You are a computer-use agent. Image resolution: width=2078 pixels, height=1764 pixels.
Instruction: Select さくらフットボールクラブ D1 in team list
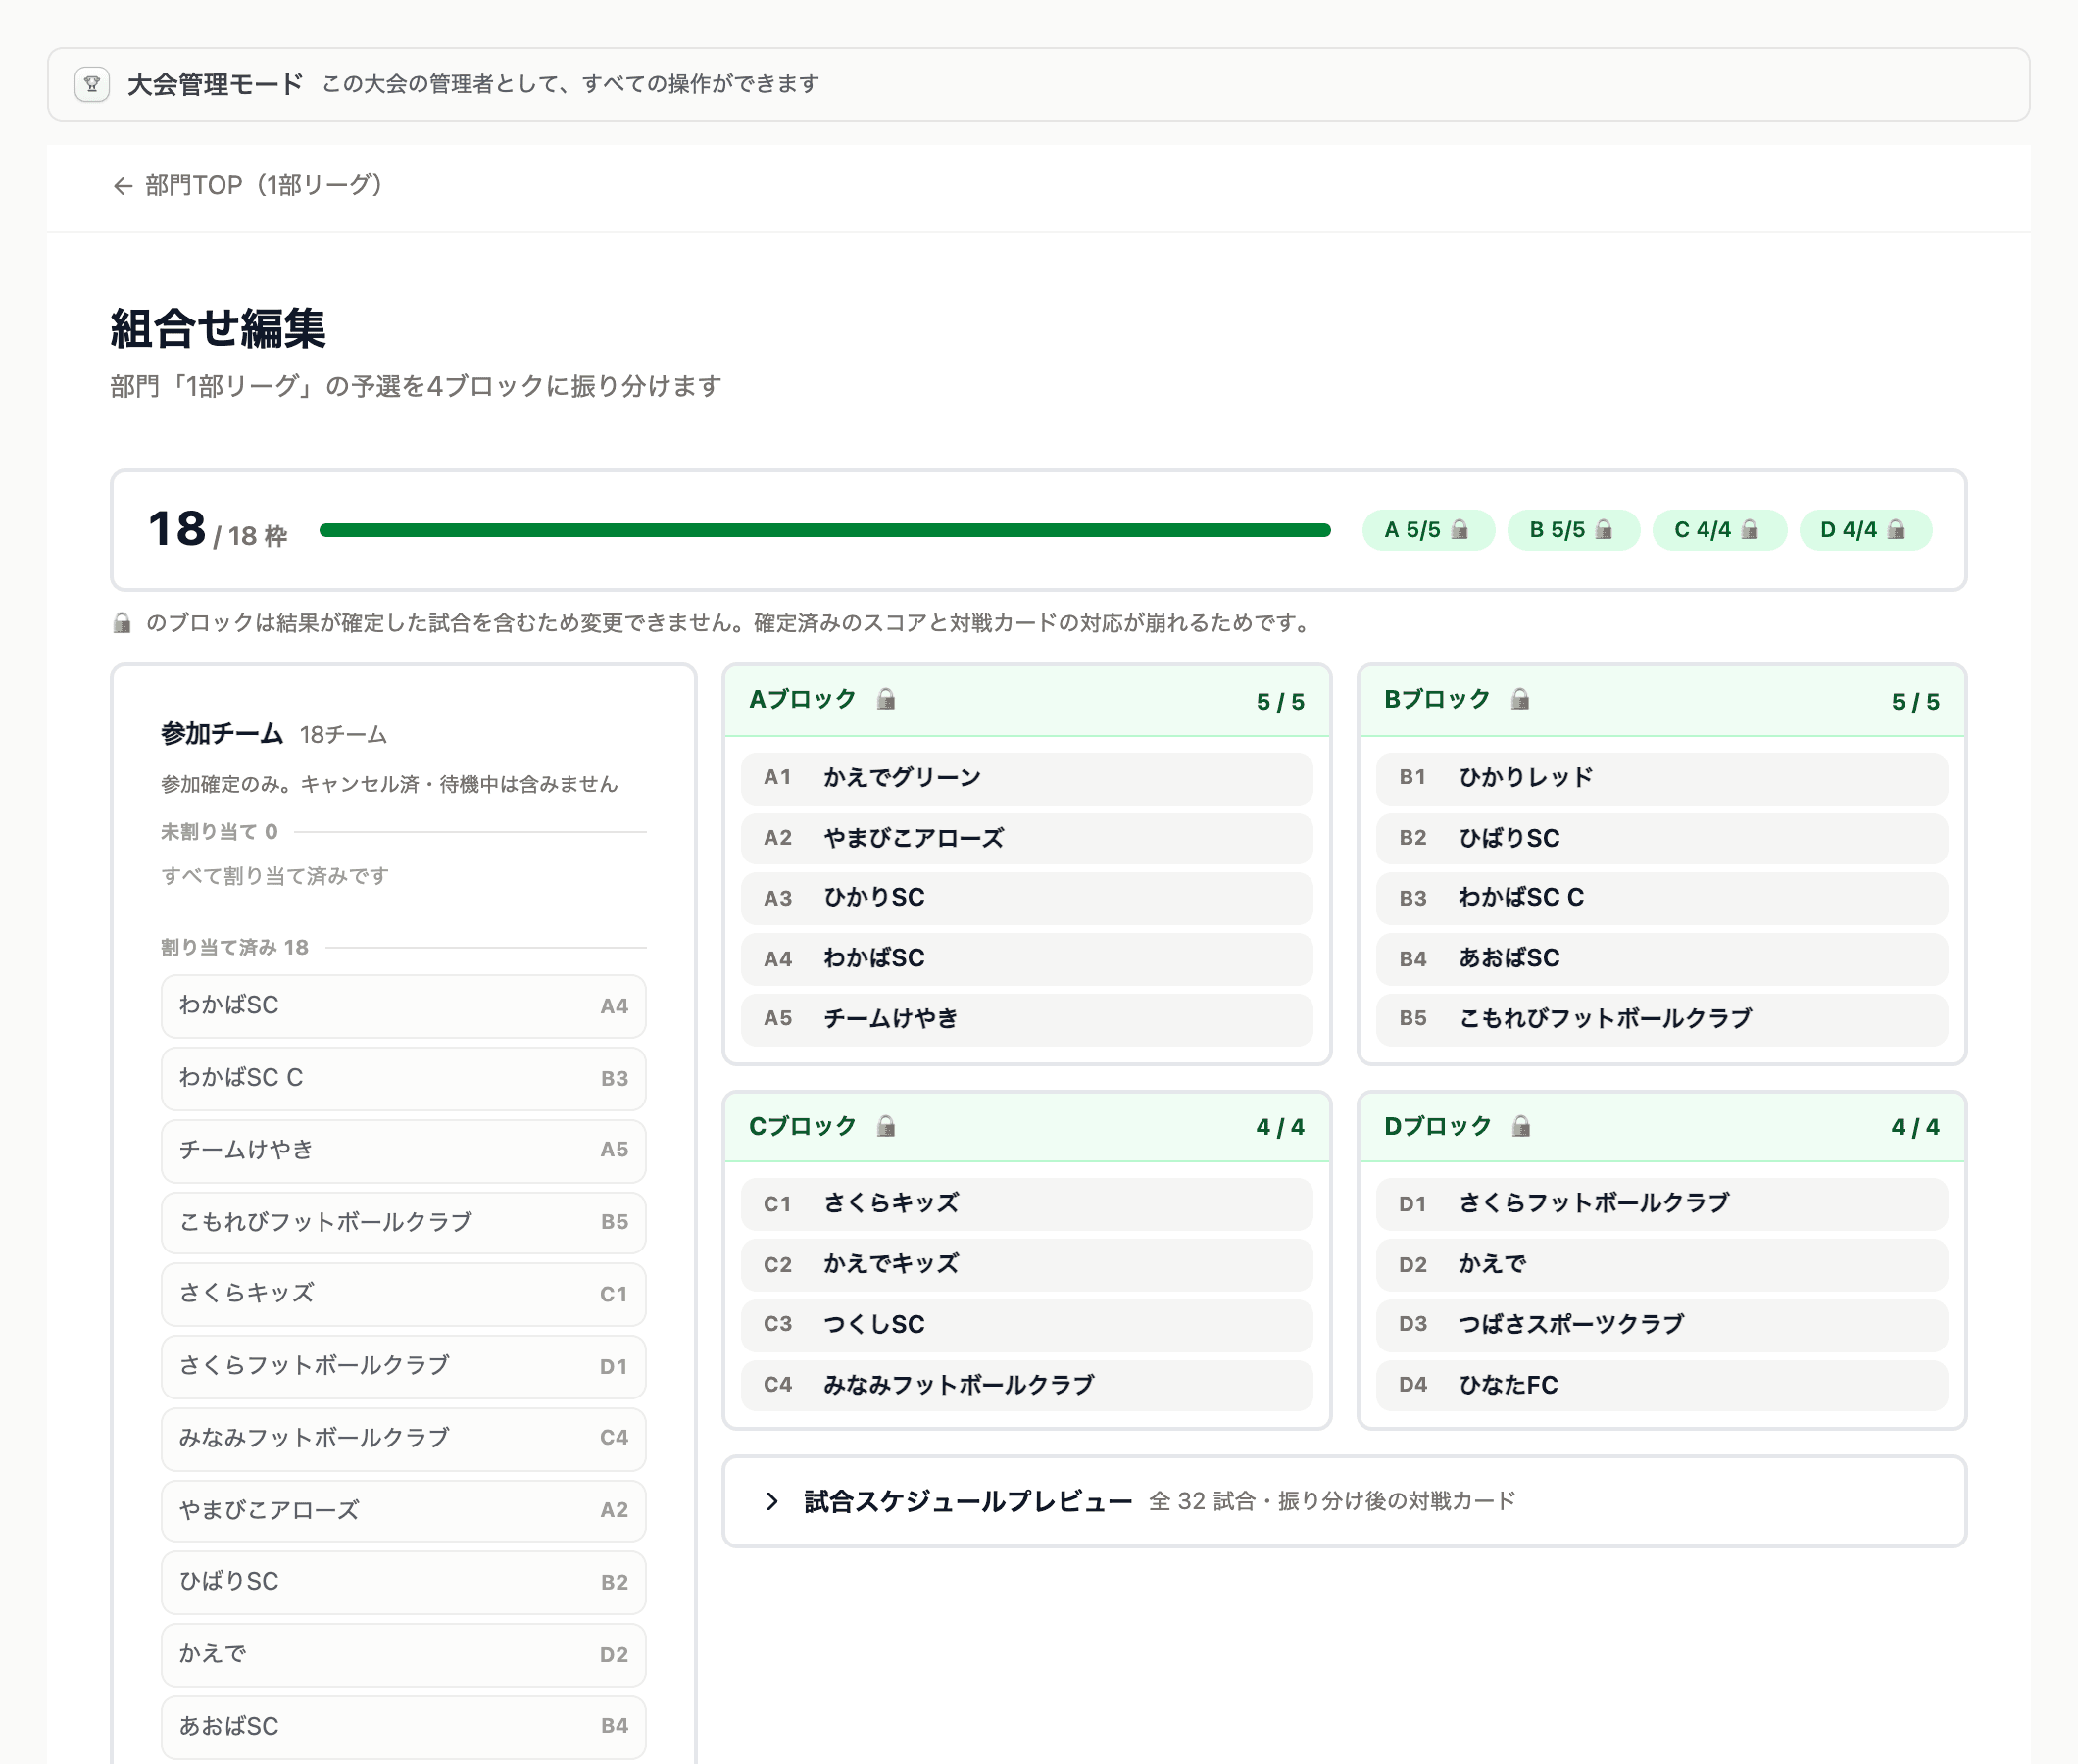point(403,1366)
